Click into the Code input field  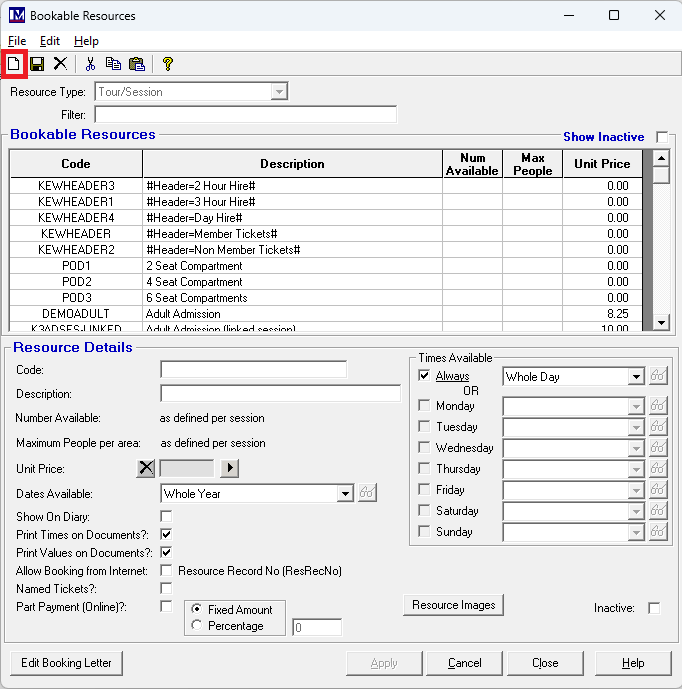253,369
